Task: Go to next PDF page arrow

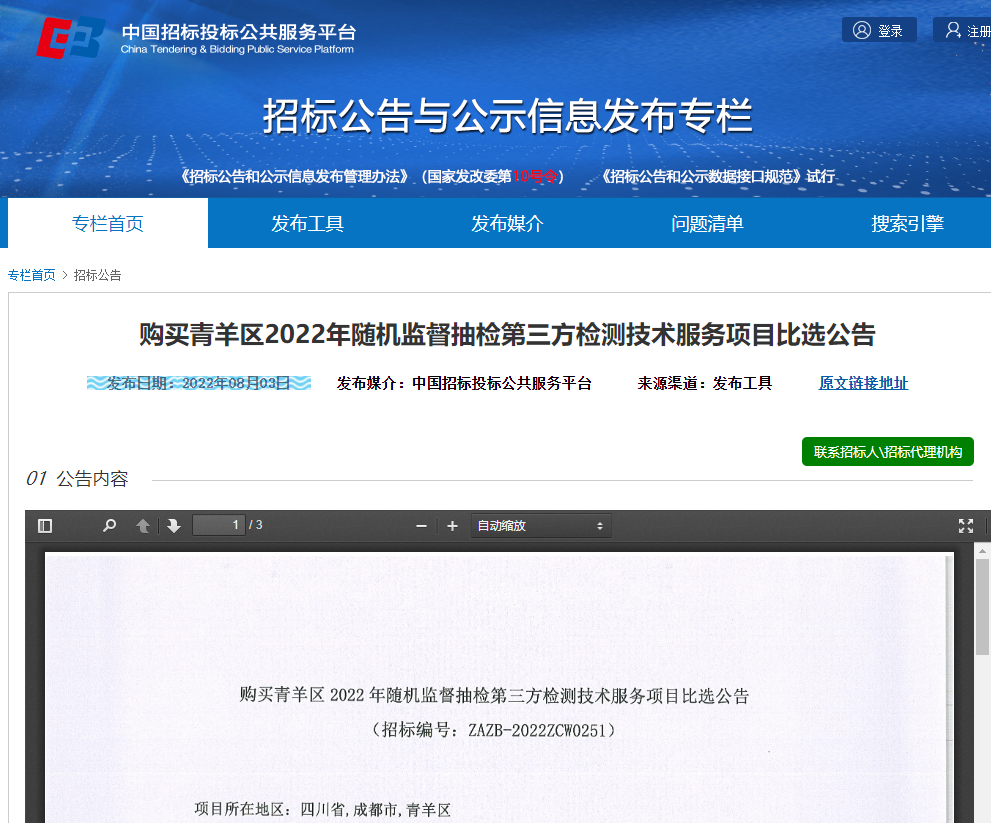Action: pos(174,526)
